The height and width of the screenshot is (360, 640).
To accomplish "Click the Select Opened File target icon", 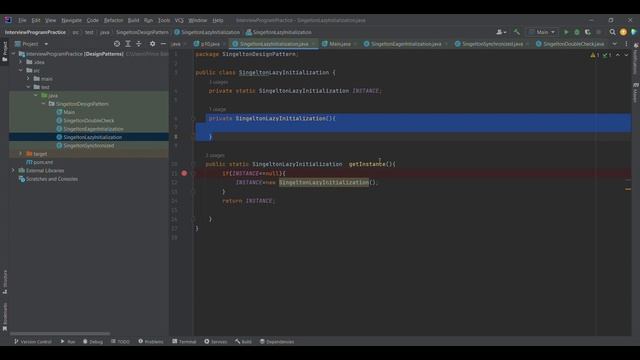I will pos(117,44).
